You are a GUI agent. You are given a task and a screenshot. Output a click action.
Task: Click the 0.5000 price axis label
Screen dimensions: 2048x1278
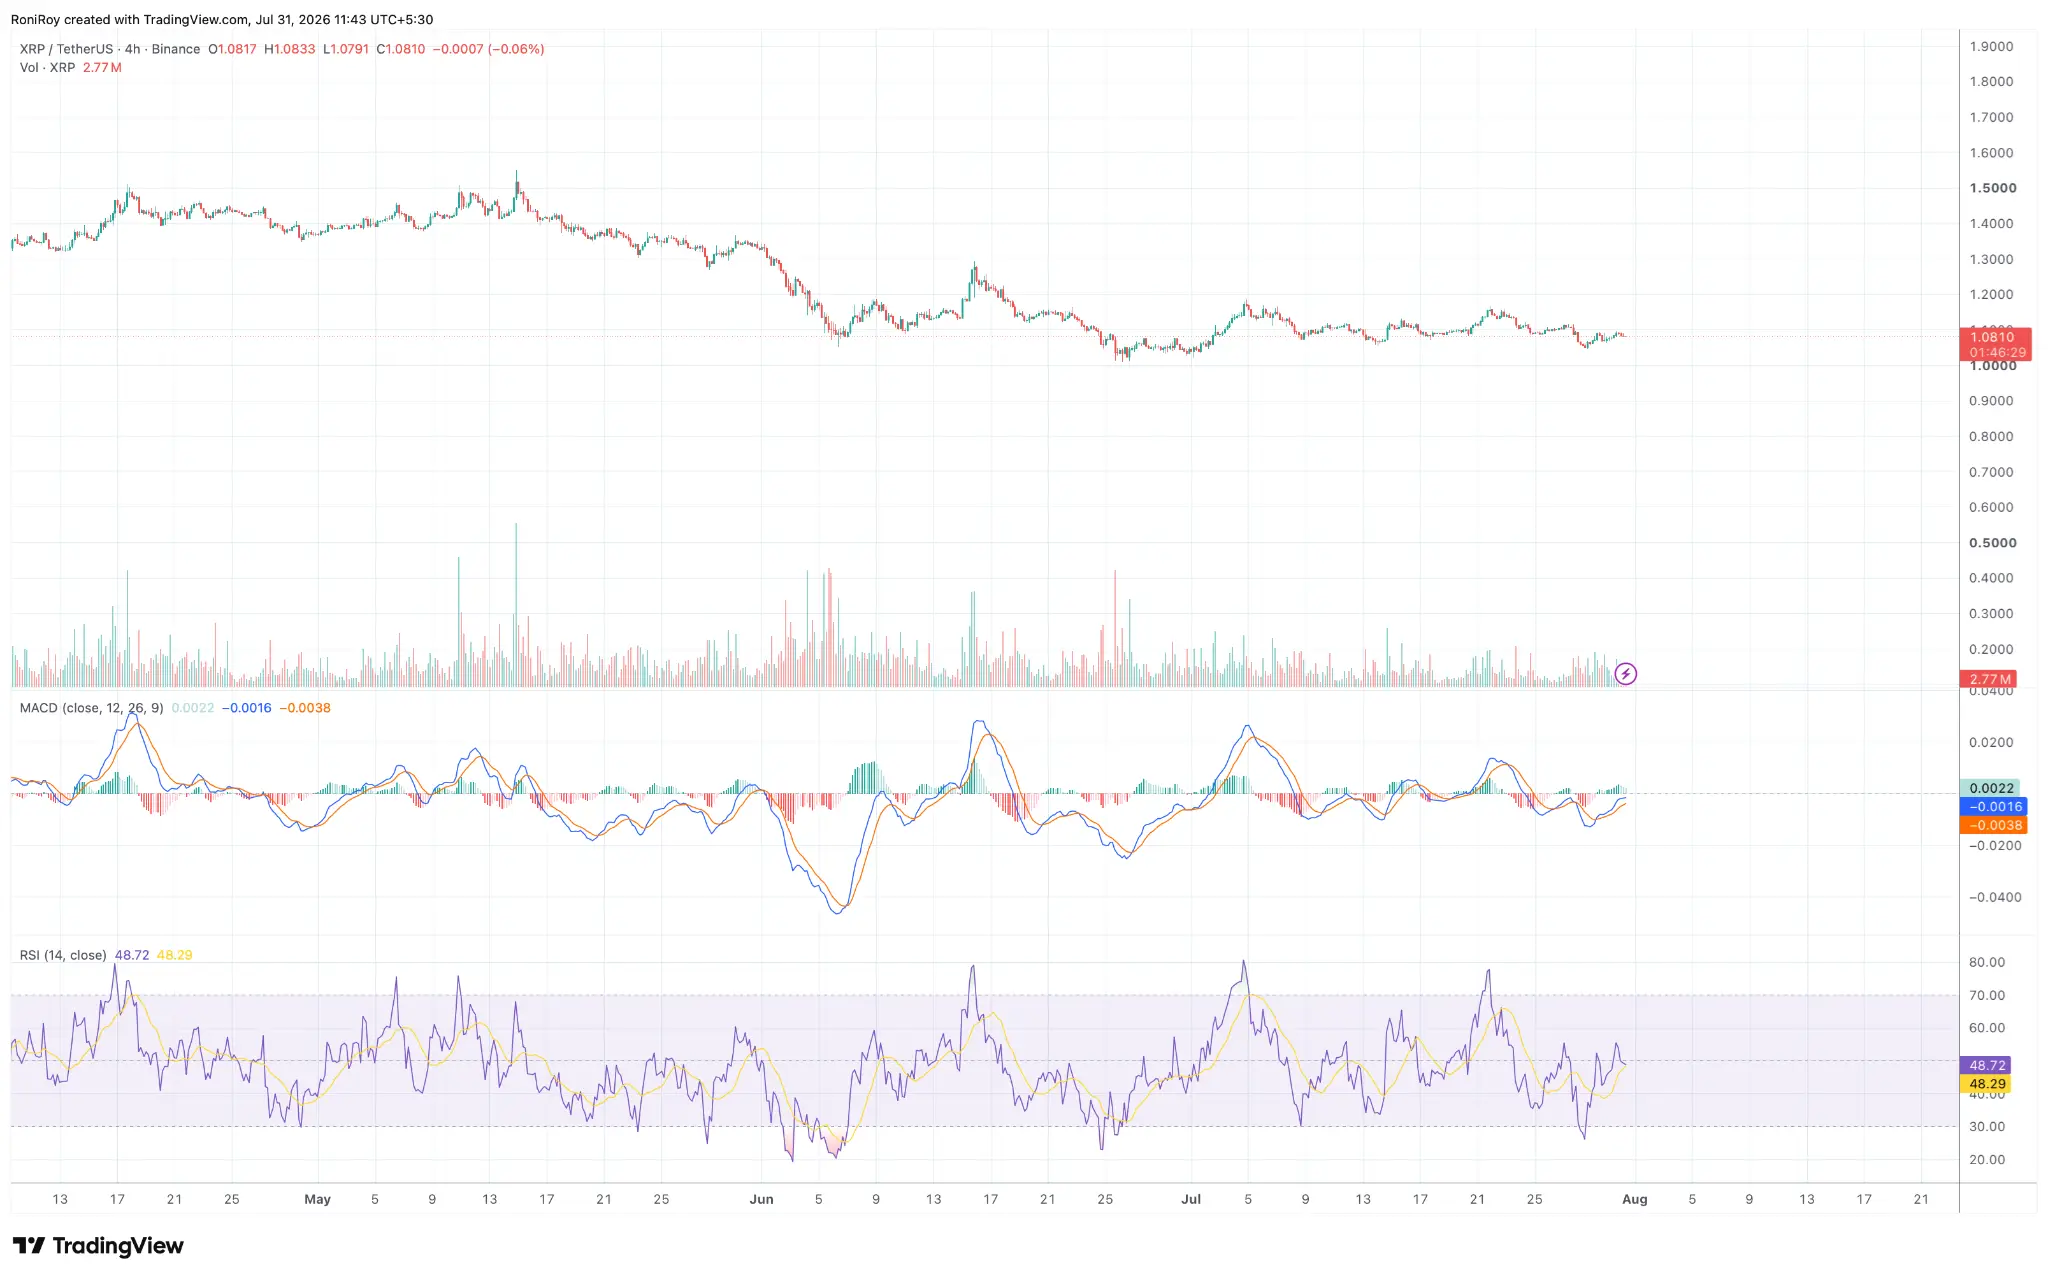click(x=1993, y=543)
